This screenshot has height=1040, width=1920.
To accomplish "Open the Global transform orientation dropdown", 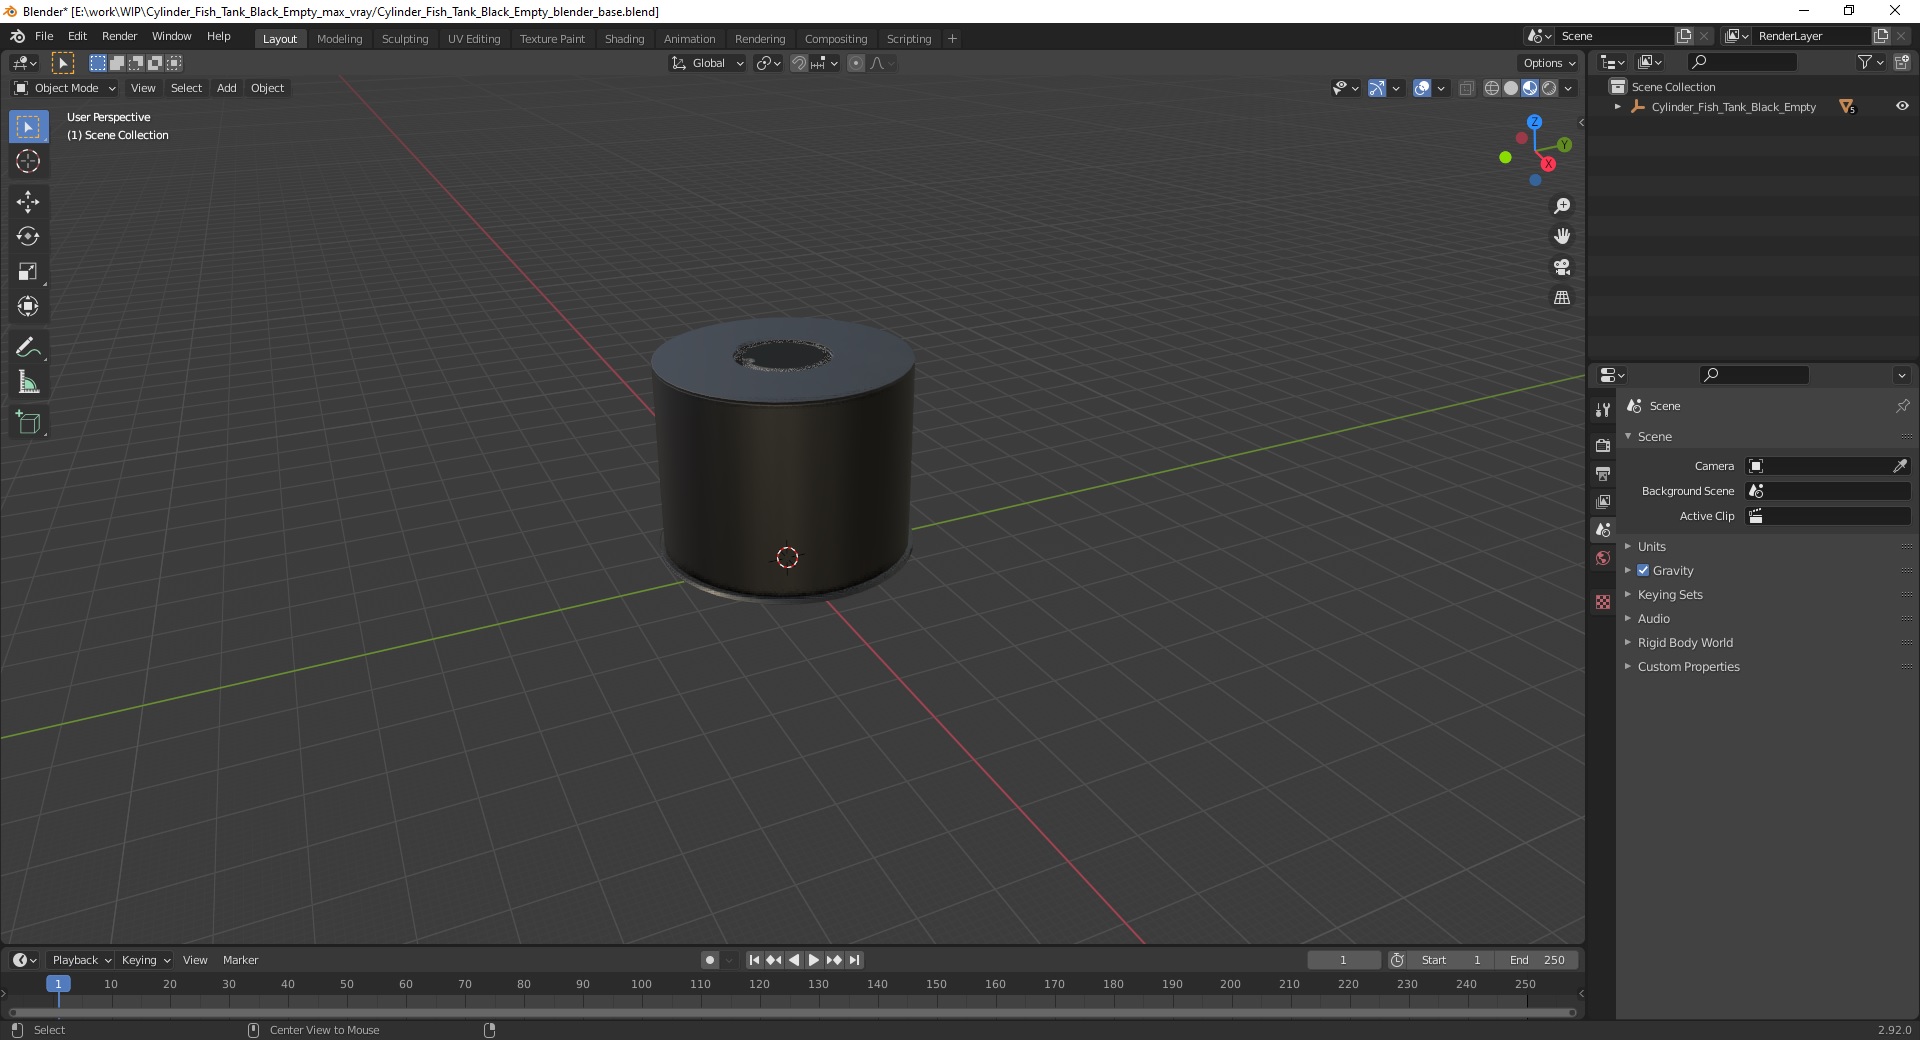I will pyautogui.click(x=707, y=63).
